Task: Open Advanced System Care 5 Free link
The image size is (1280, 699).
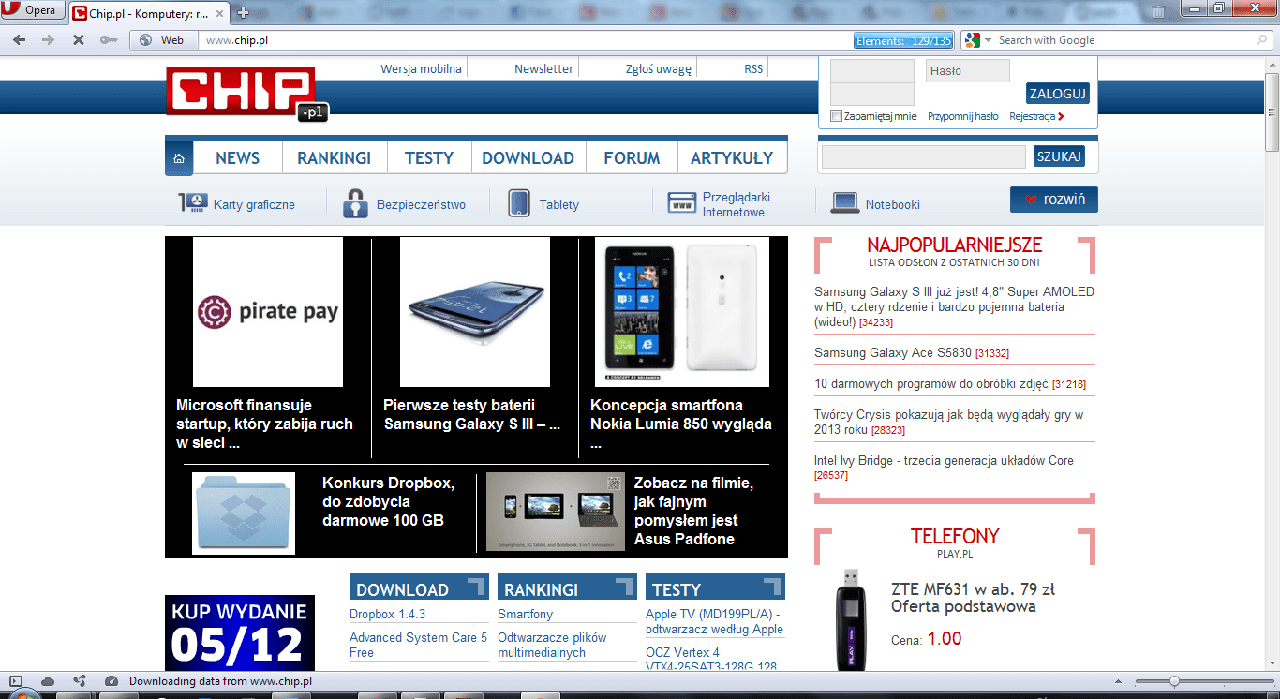Action: click(x=418, y=645)
